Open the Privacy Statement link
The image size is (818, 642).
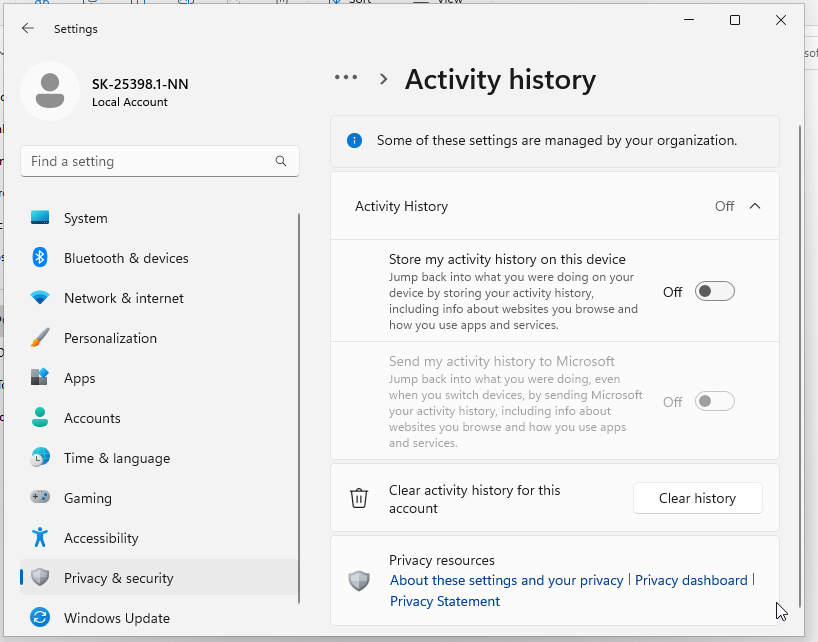[445, 601]
